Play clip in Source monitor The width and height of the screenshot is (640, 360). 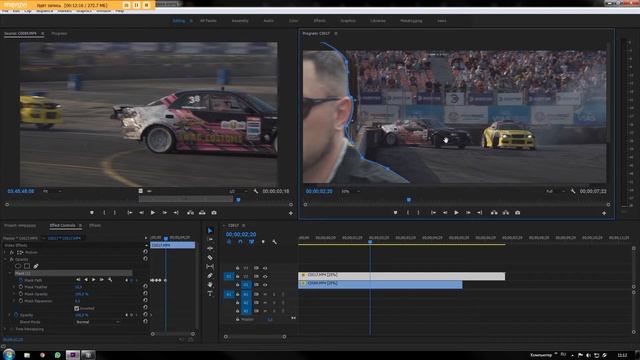153,213
